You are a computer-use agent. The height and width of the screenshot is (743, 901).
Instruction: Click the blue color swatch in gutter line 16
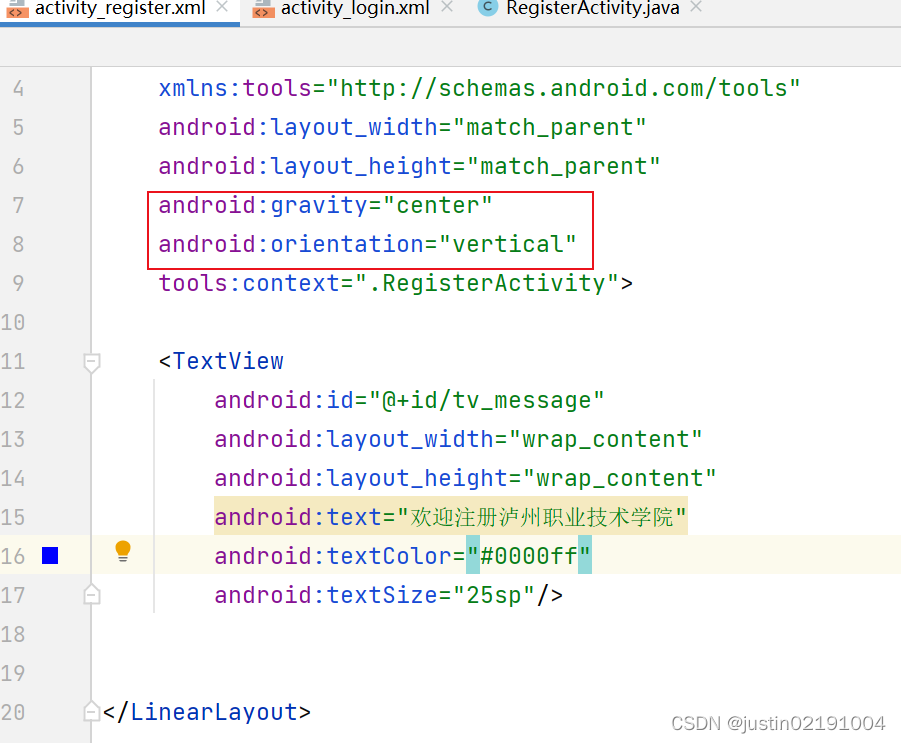pos(50,556)
